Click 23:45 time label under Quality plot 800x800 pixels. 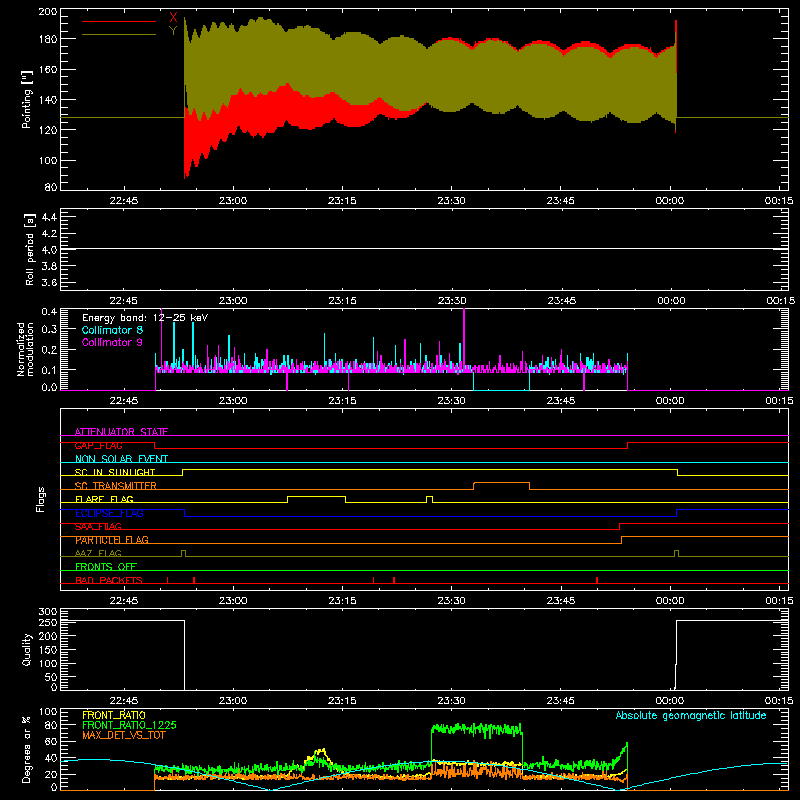click(x=561, y=701)
